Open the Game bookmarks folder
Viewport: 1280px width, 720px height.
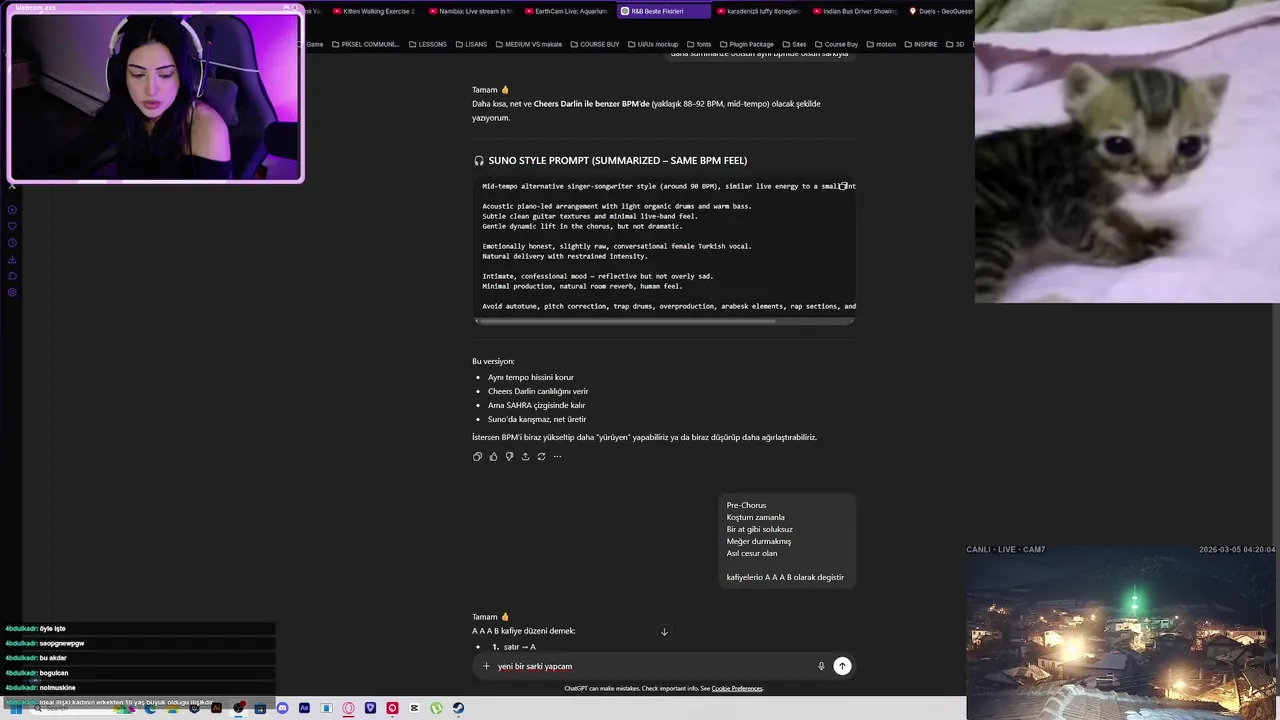(314, 44)
